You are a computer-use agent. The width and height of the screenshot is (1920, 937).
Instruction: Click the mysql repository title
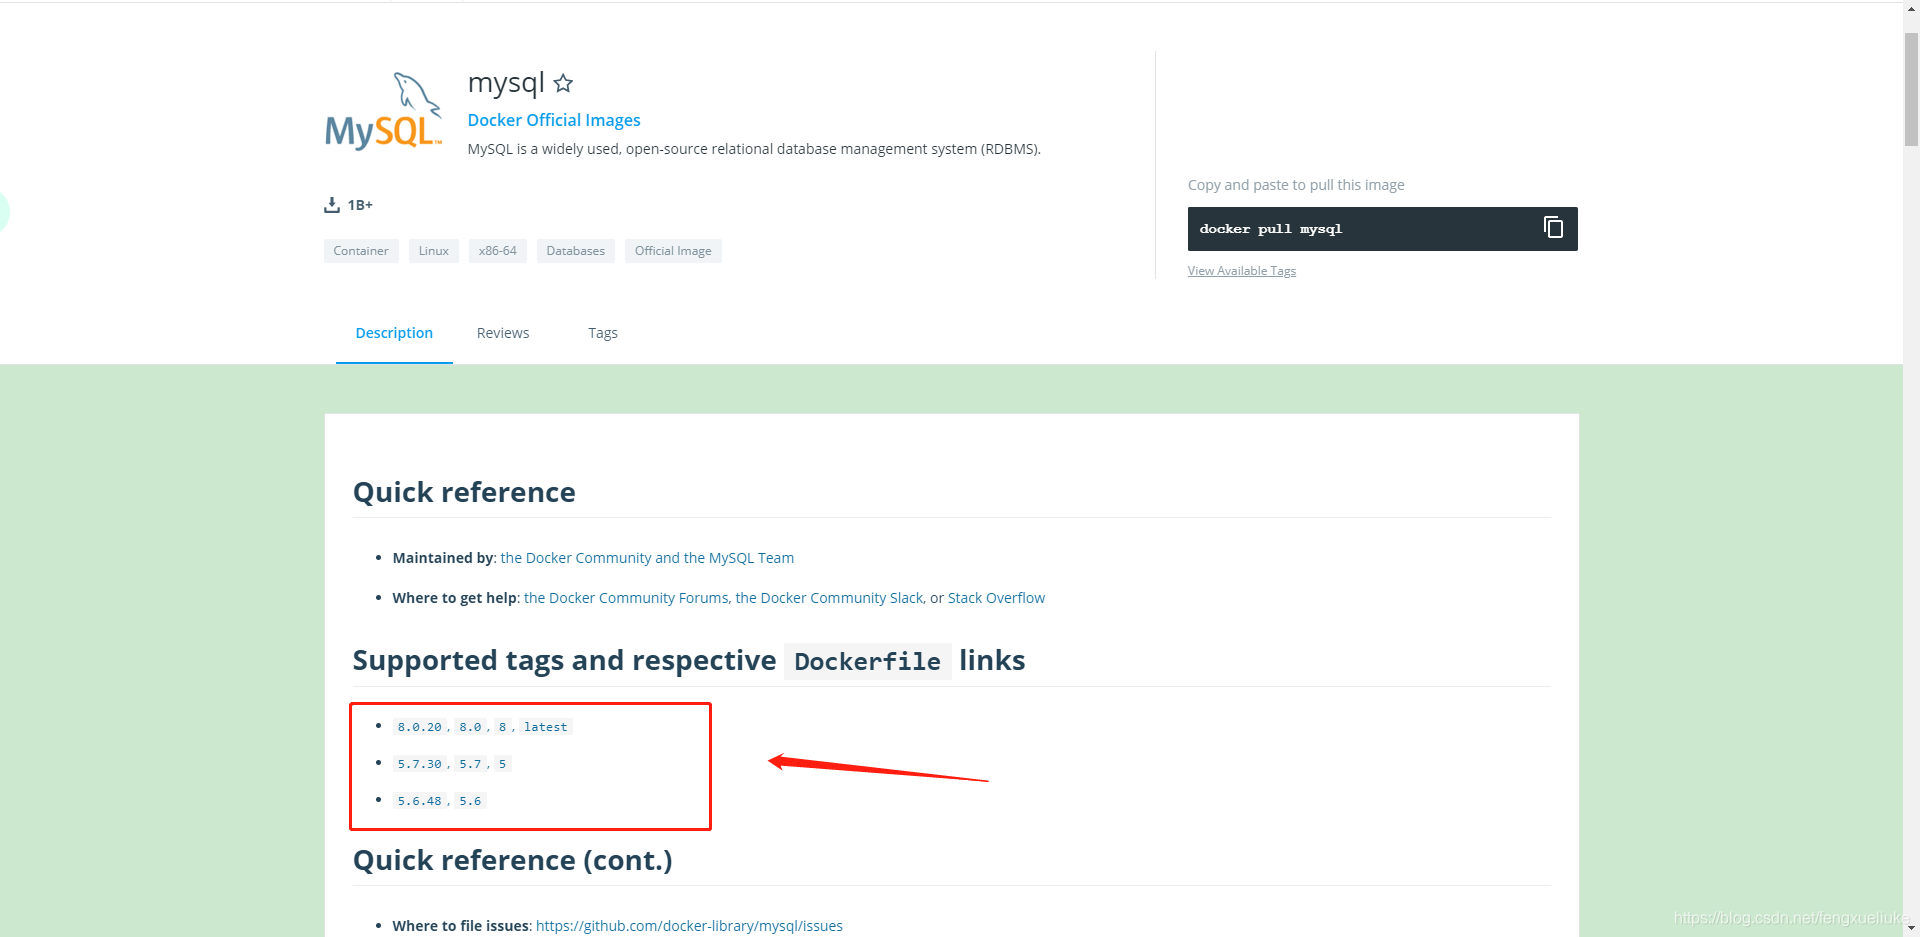tap(506, 83)
